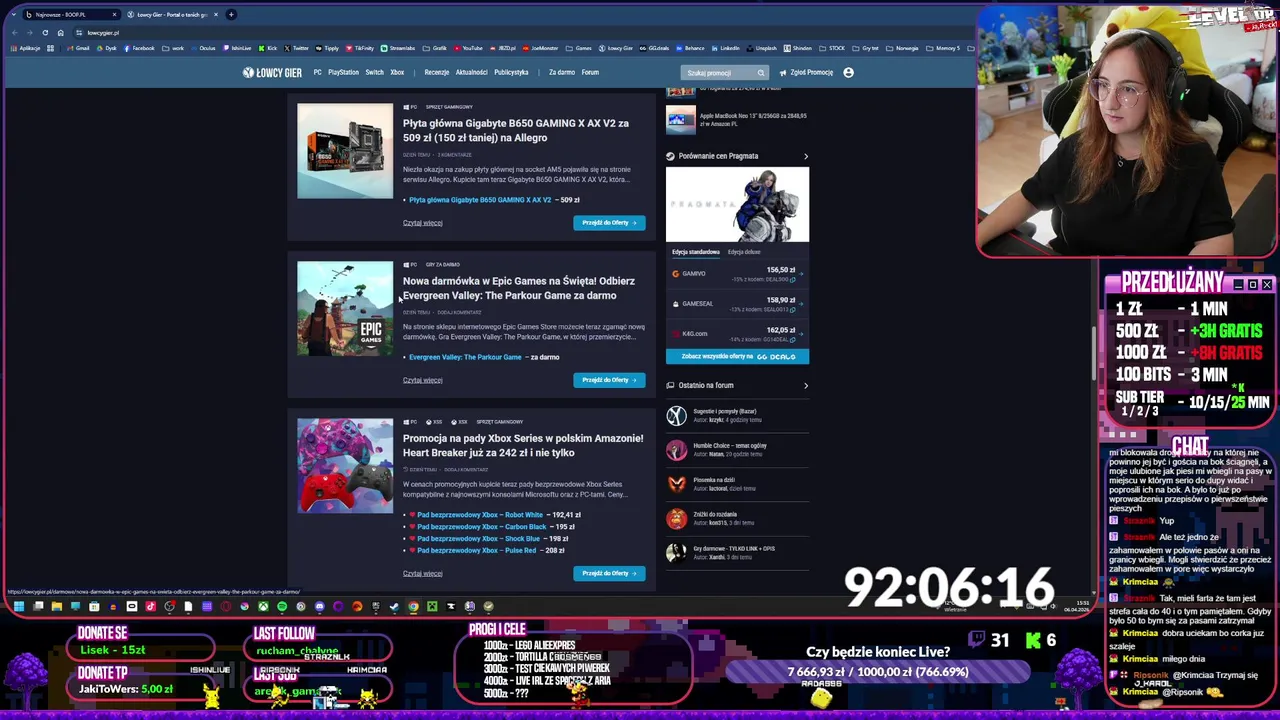Open the Za darmo section
Image resolution: width=1280 pixels, height=720 pixels.
coord(561,72)
